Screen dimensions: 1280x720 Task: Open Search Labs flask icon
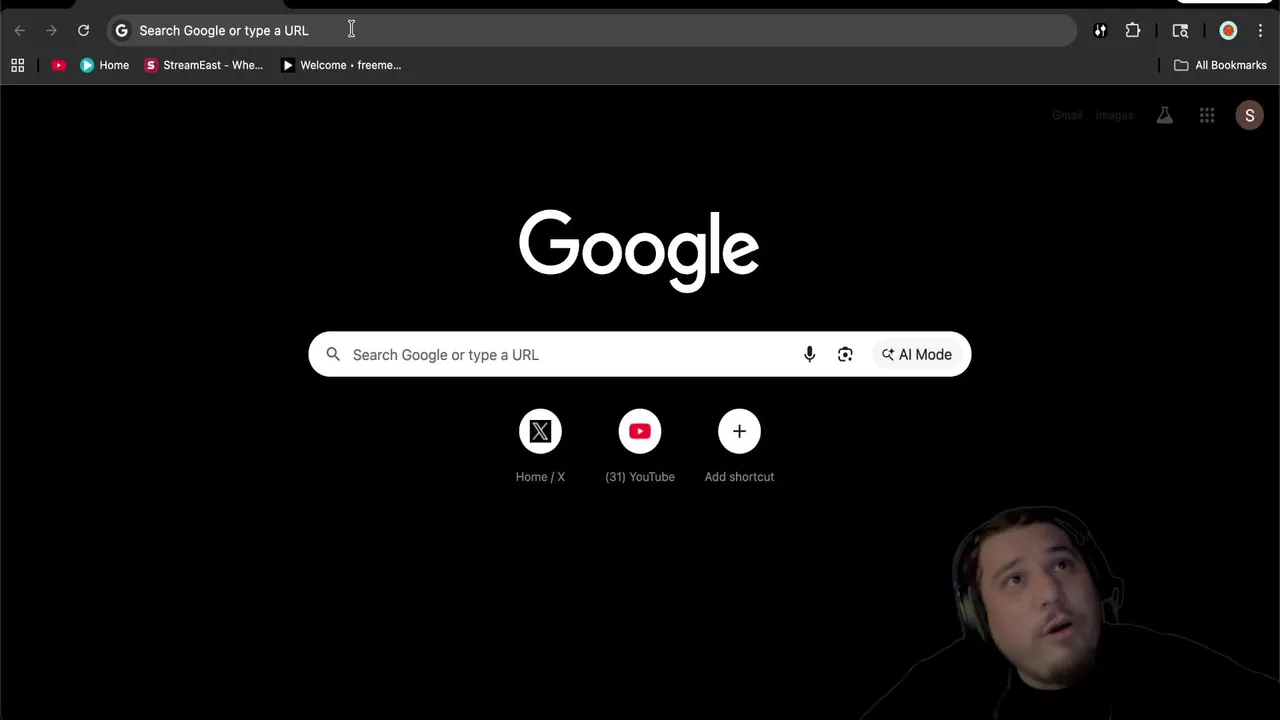(x=1164, y=115)
